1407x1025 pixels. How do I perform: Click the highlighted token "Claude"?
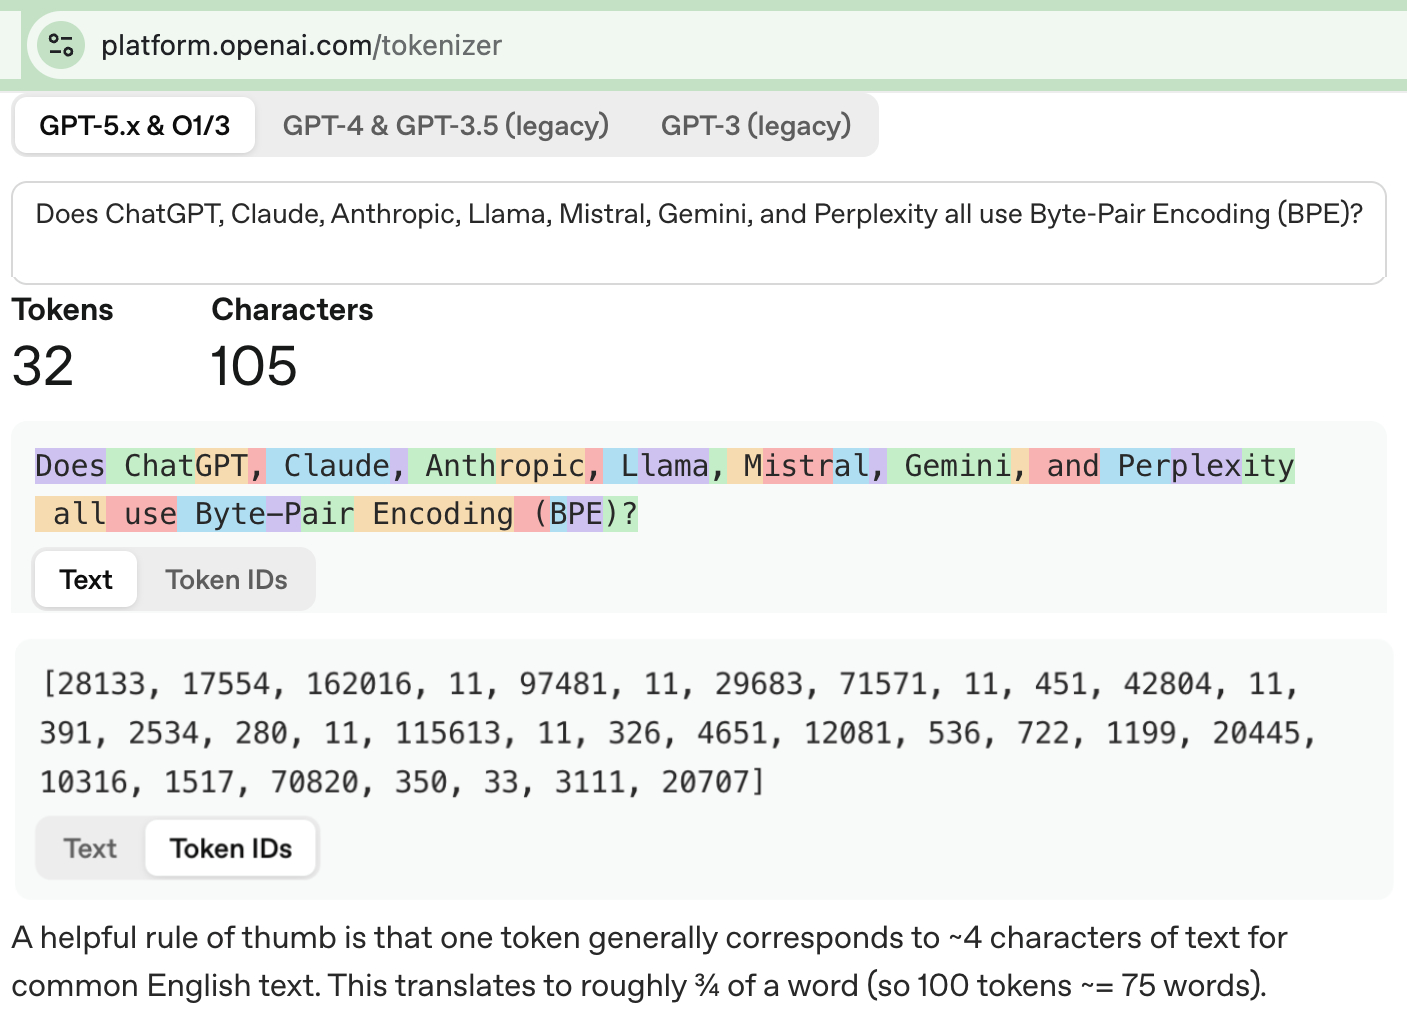point(328,466)
